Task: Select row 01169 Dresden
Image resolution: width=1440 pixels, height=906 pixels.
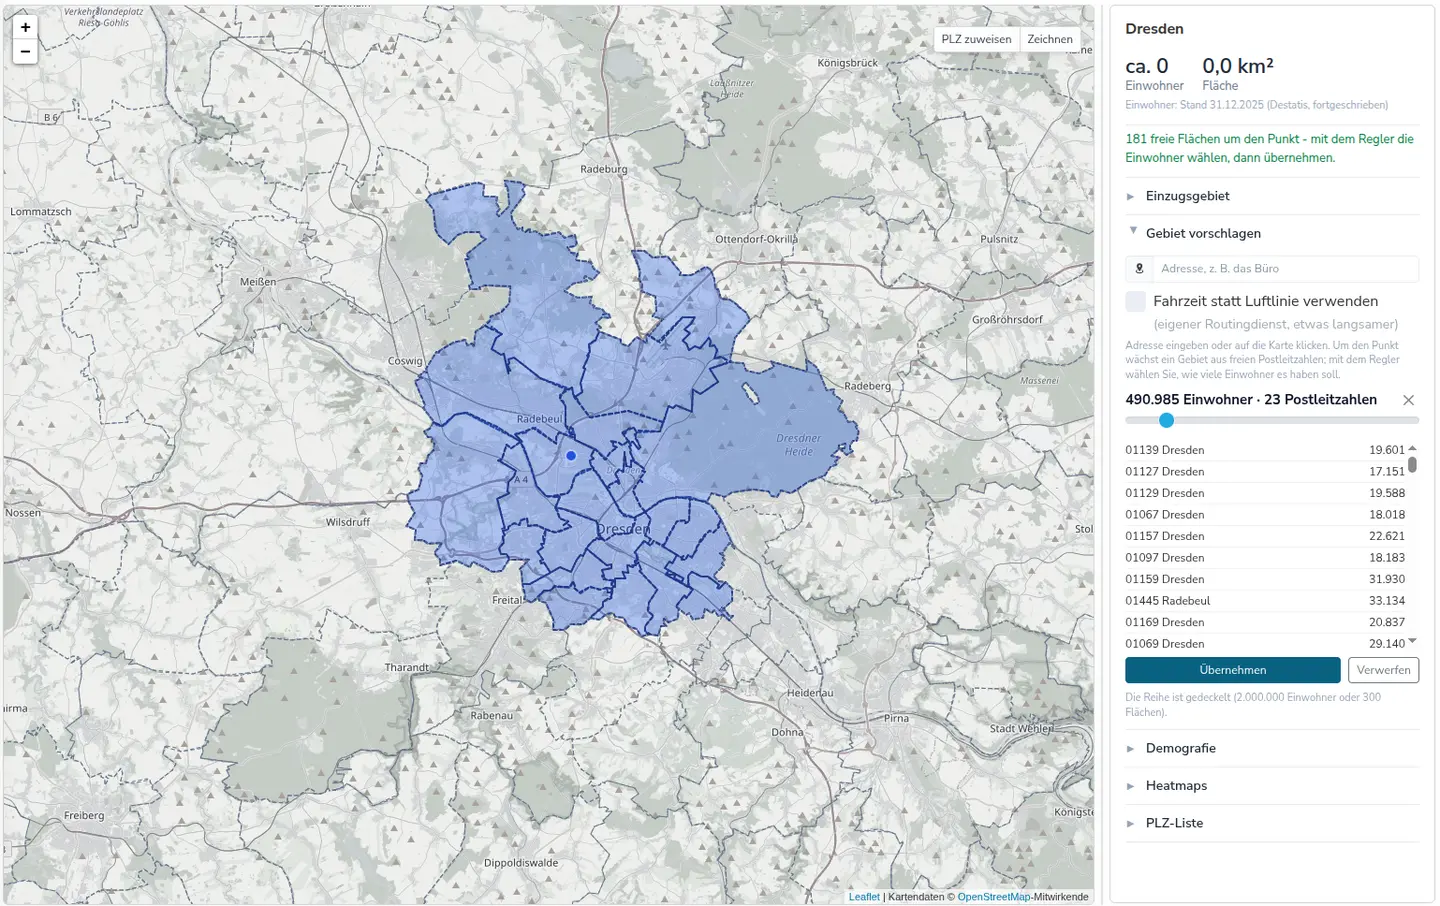Action: (x=1265, y=622)
